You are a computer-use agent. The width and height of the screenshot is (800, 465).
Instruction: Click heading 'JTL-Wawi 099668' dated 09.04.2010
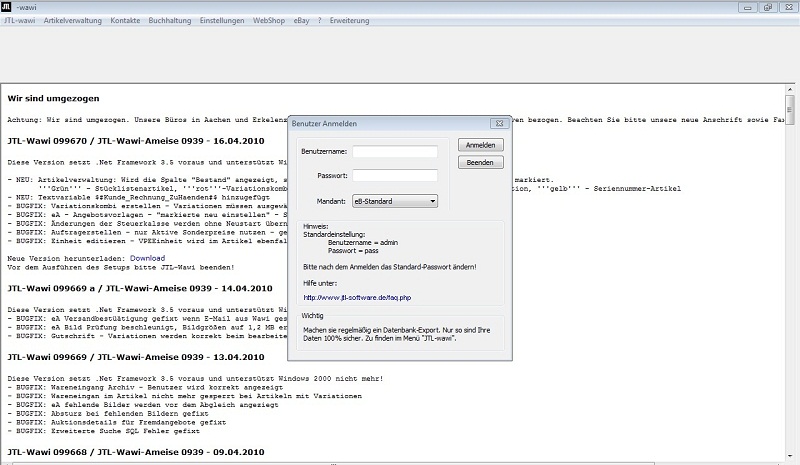(136, 452)
